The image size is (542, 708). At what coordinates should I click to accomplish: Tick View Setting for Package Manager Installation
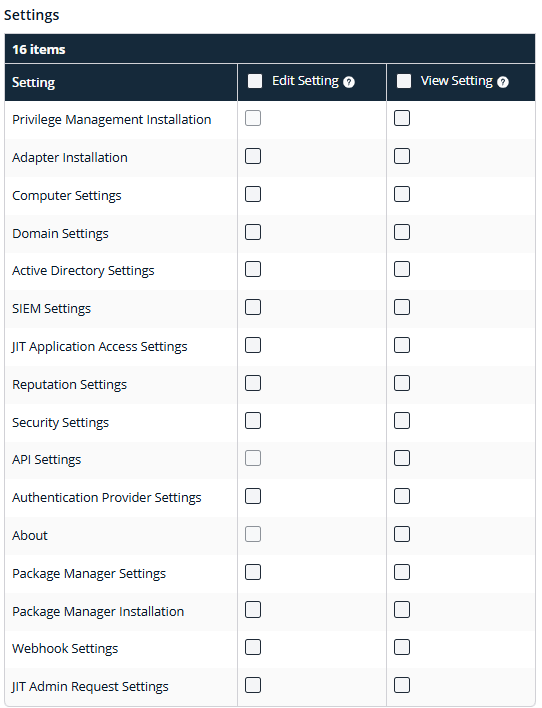[x=402, y=610]
